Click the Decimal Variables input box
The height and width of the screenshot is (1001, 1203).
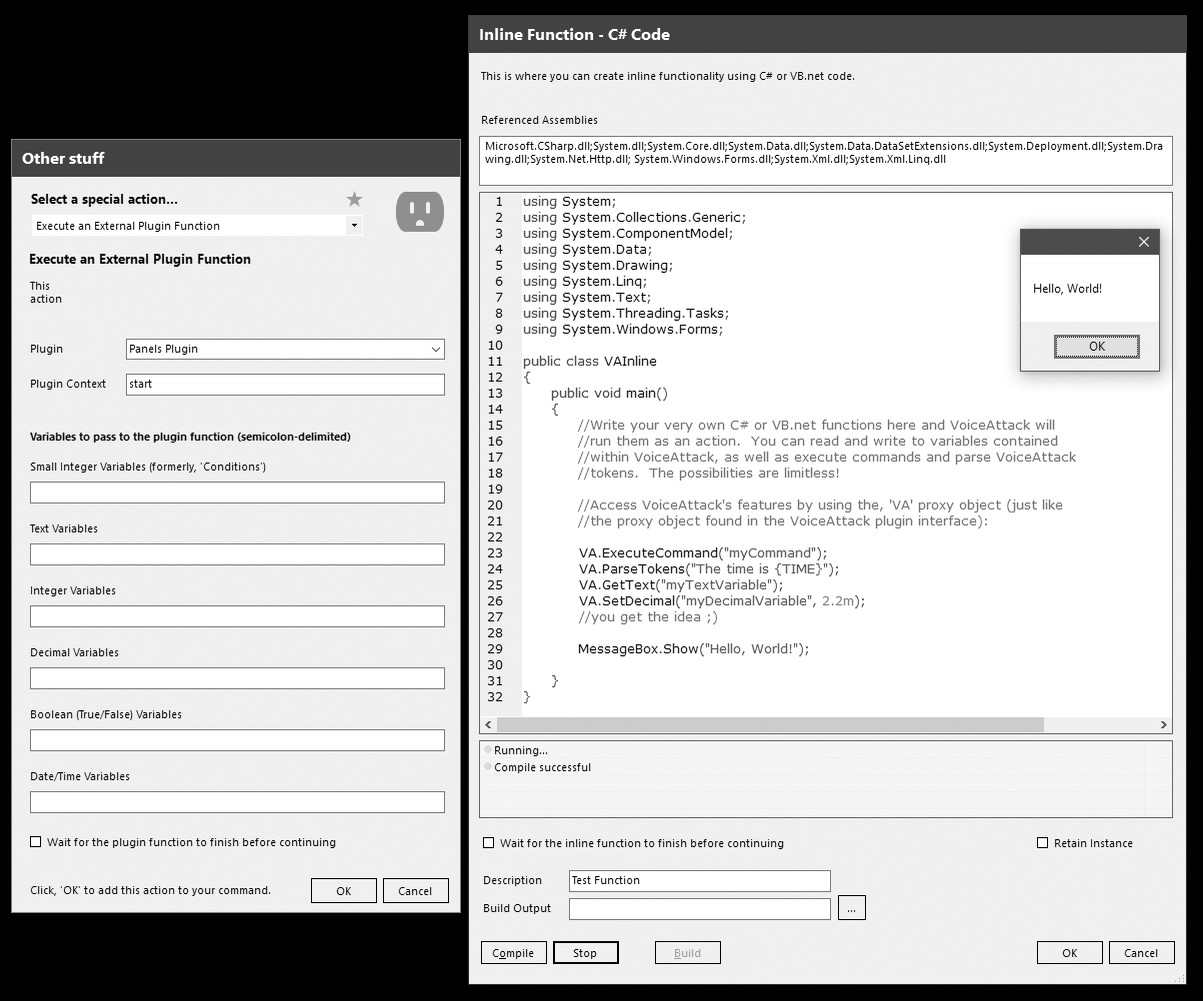click(x=237, y=678)
